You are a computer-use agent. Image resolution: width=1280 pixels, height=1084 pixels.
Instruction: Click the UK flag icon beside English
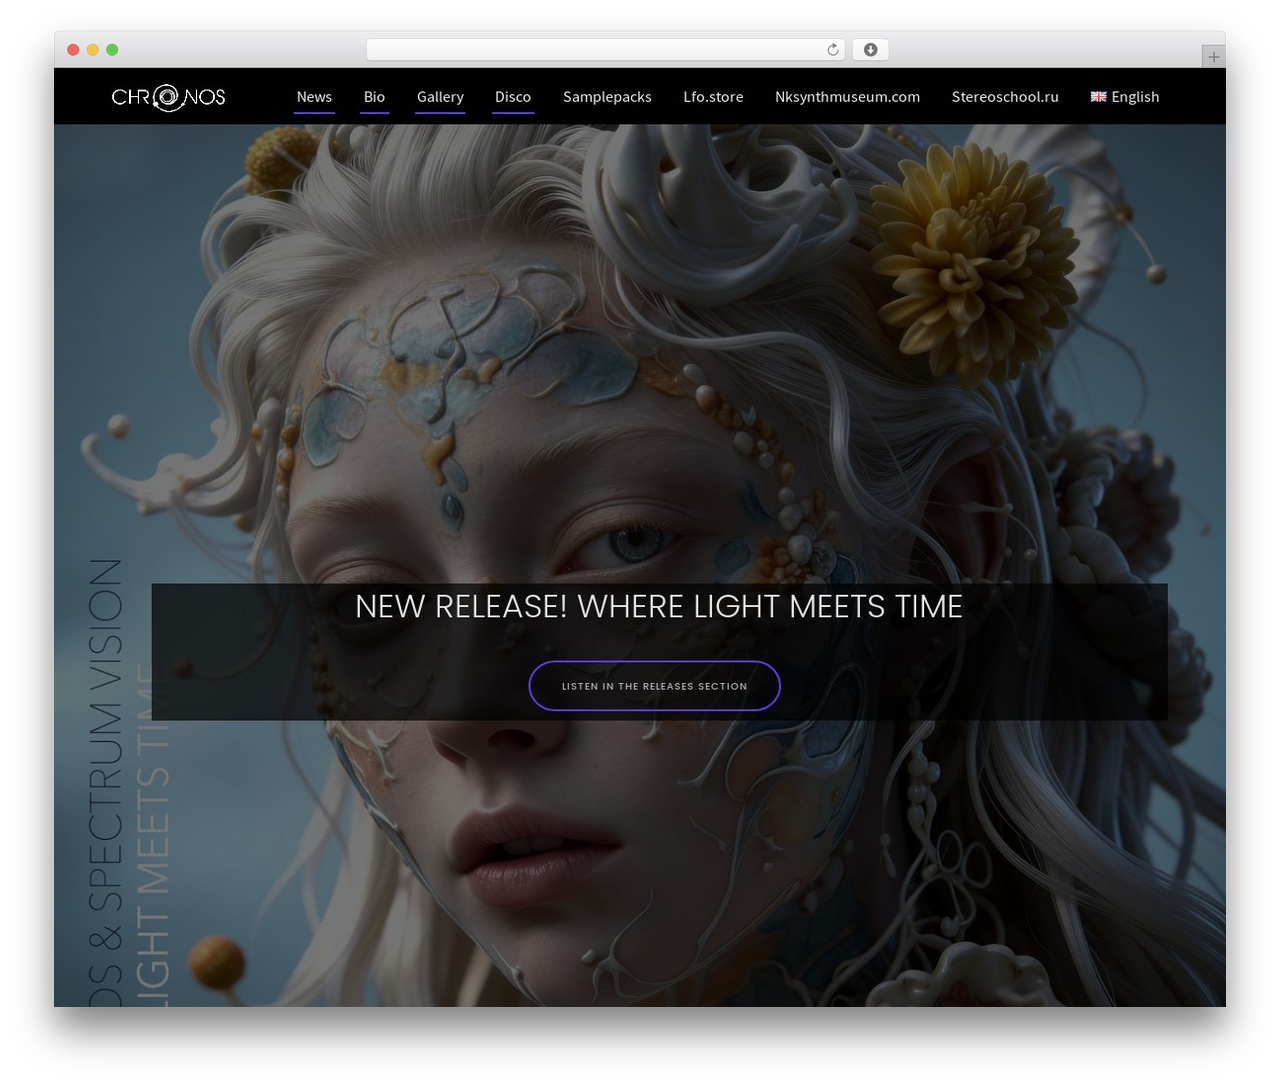[1098, 97]
